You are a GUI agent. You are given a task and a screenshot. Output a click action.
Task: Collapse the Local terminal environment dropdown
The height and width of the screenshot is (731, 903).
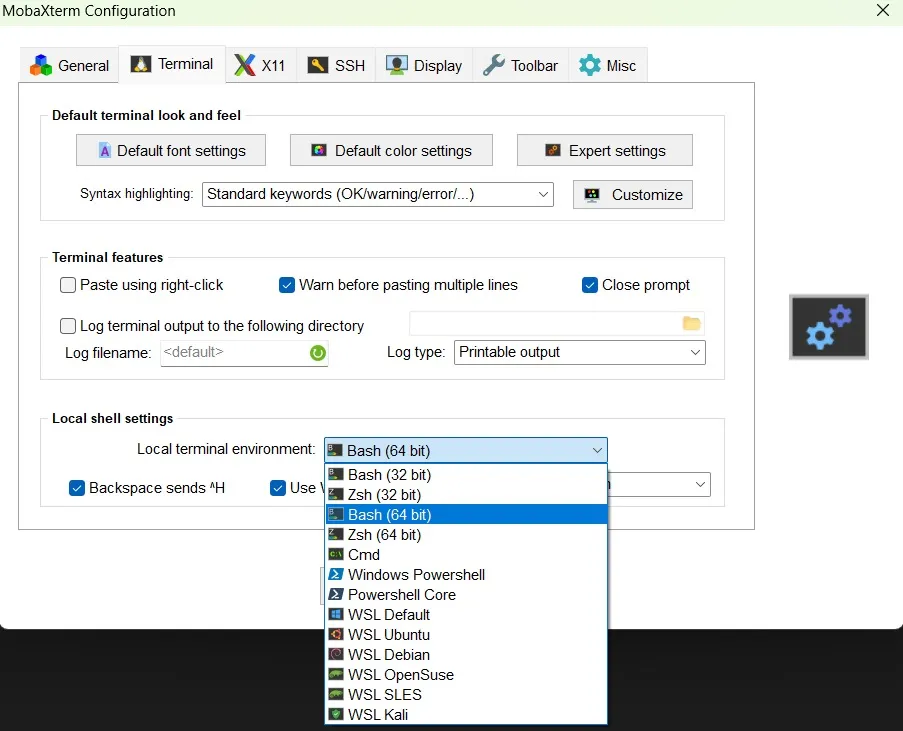pos(597,450)
